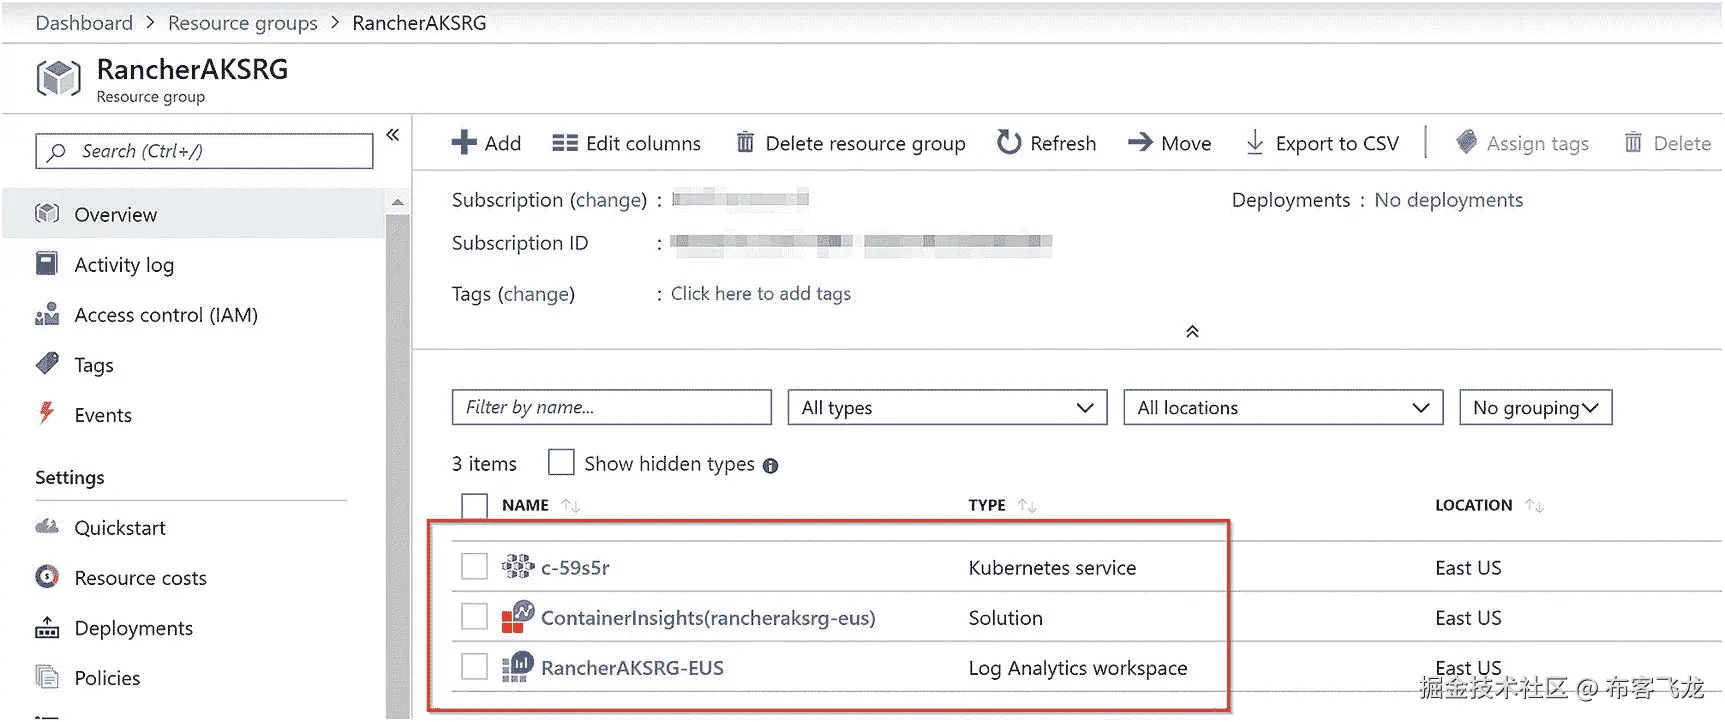Click the Edit columns grid icon
1725x722 pixels.
coord(565,143)
